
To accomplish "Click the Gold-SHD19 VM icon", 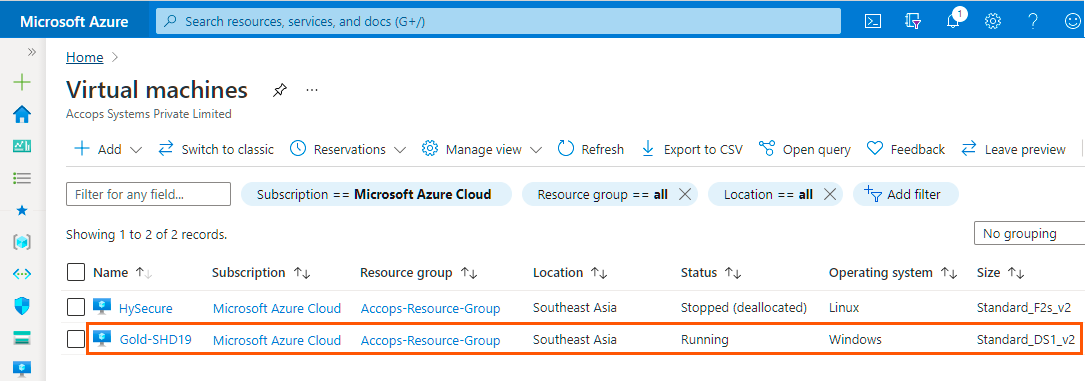I will click(102, 339).
